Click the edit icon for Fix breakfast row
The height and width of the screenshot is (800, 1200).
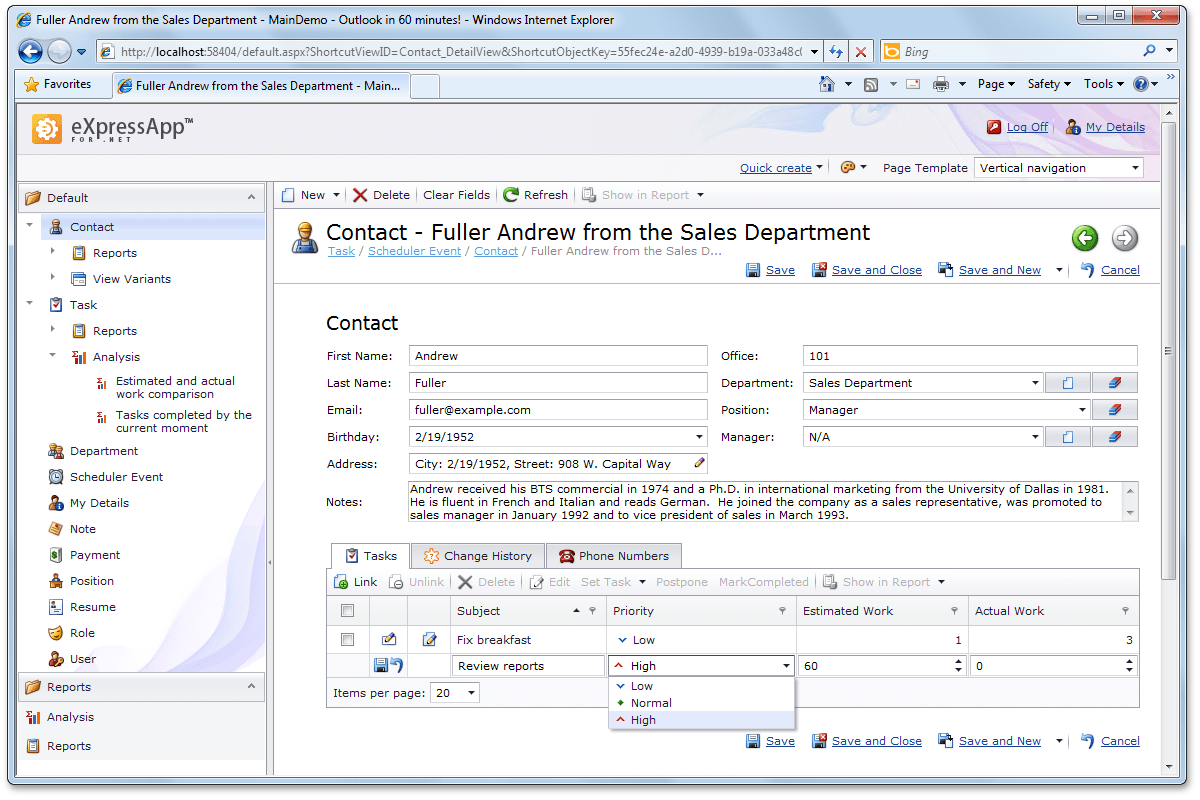click(x=389, y=640)
